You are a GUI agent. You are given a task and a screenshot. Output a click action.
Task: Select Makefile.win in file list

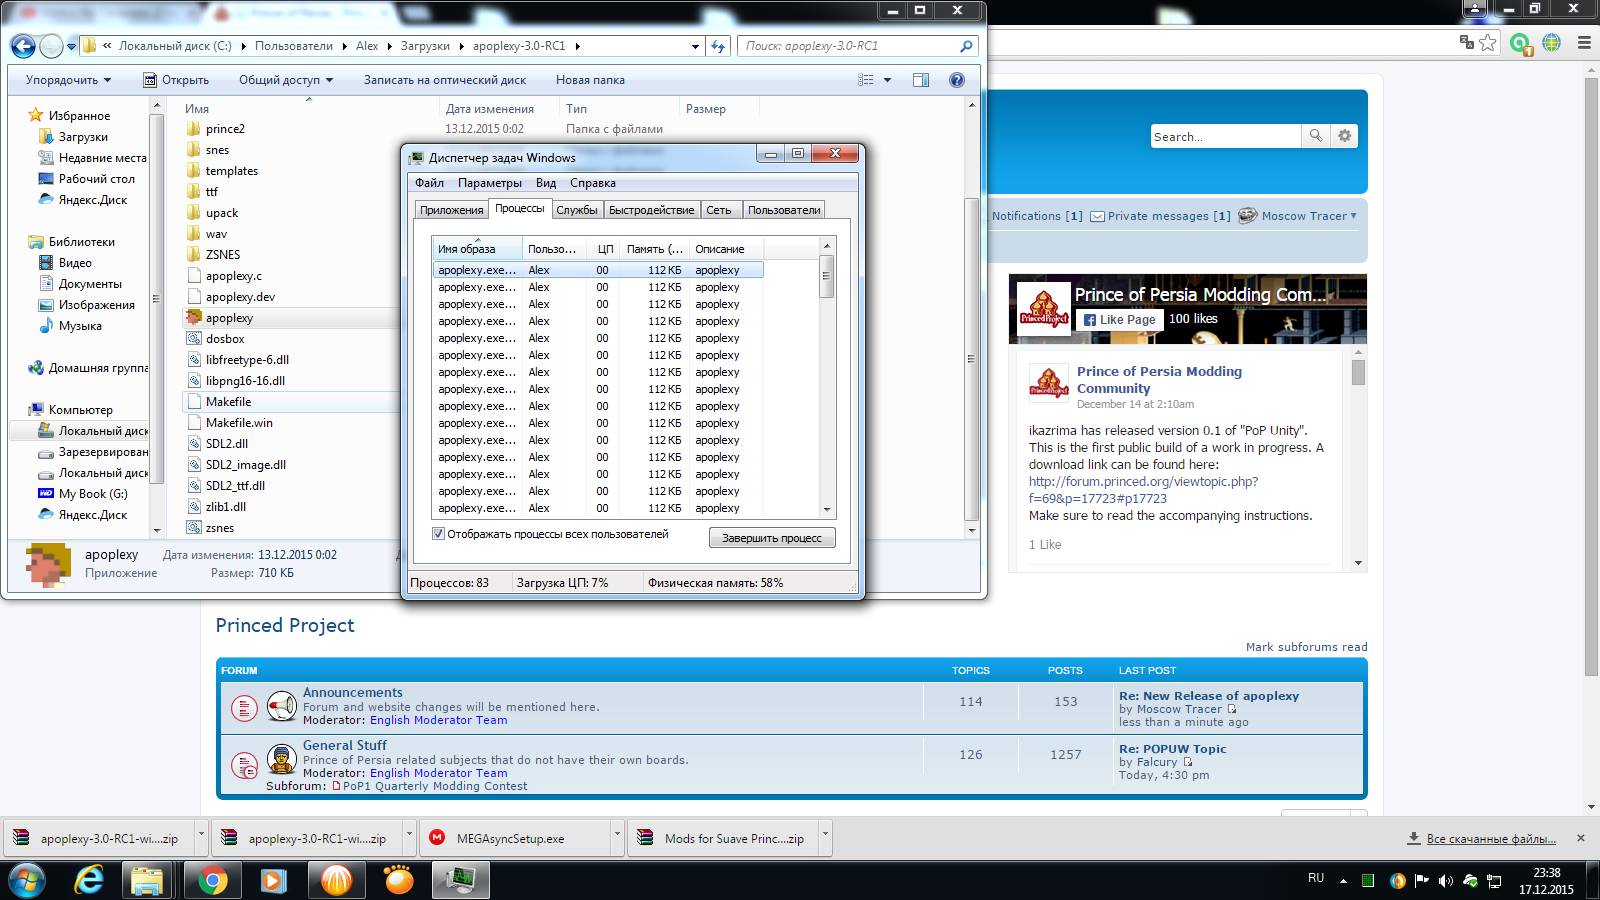point(239,423)
